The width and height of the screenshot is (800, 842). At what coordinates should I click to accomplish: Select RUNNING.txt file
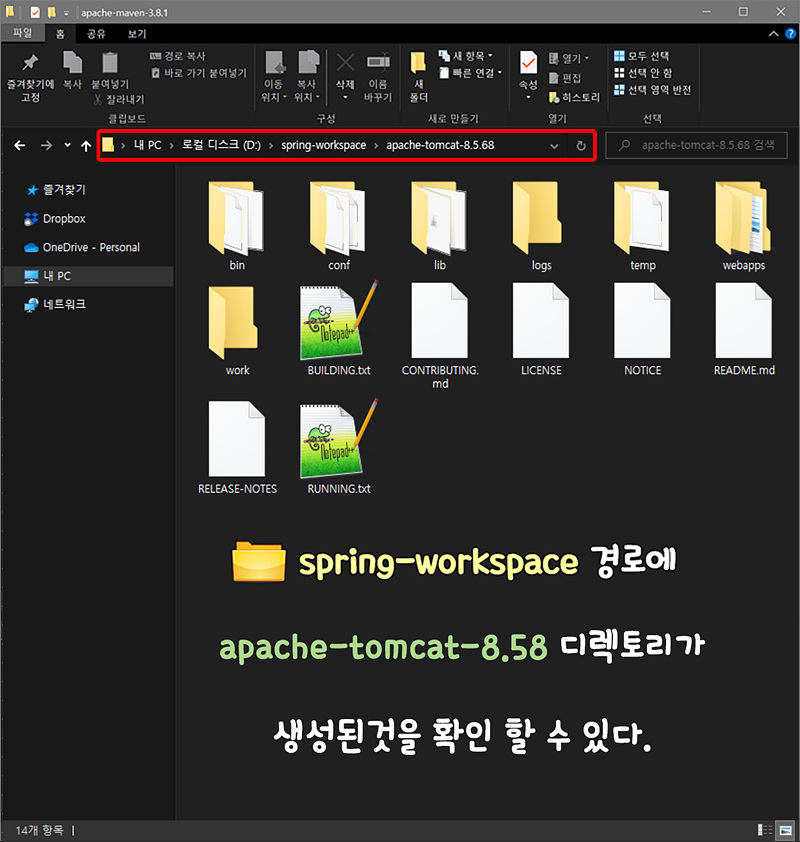339,447
